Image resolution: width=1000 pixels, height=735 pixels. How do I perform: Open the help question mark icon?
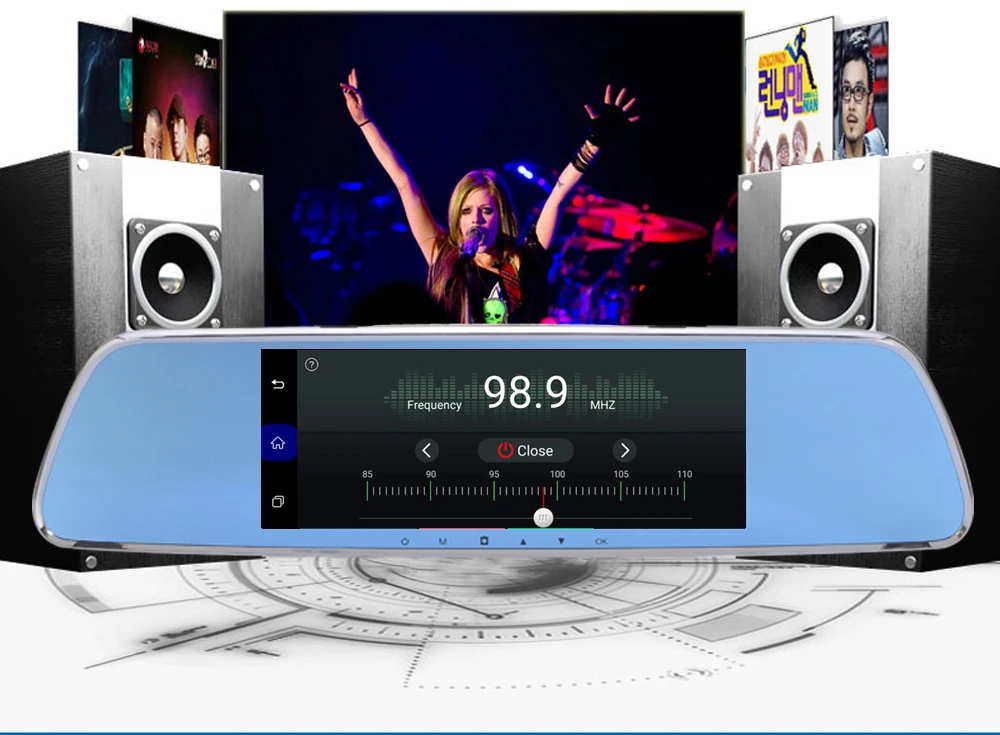pos(311,365)
